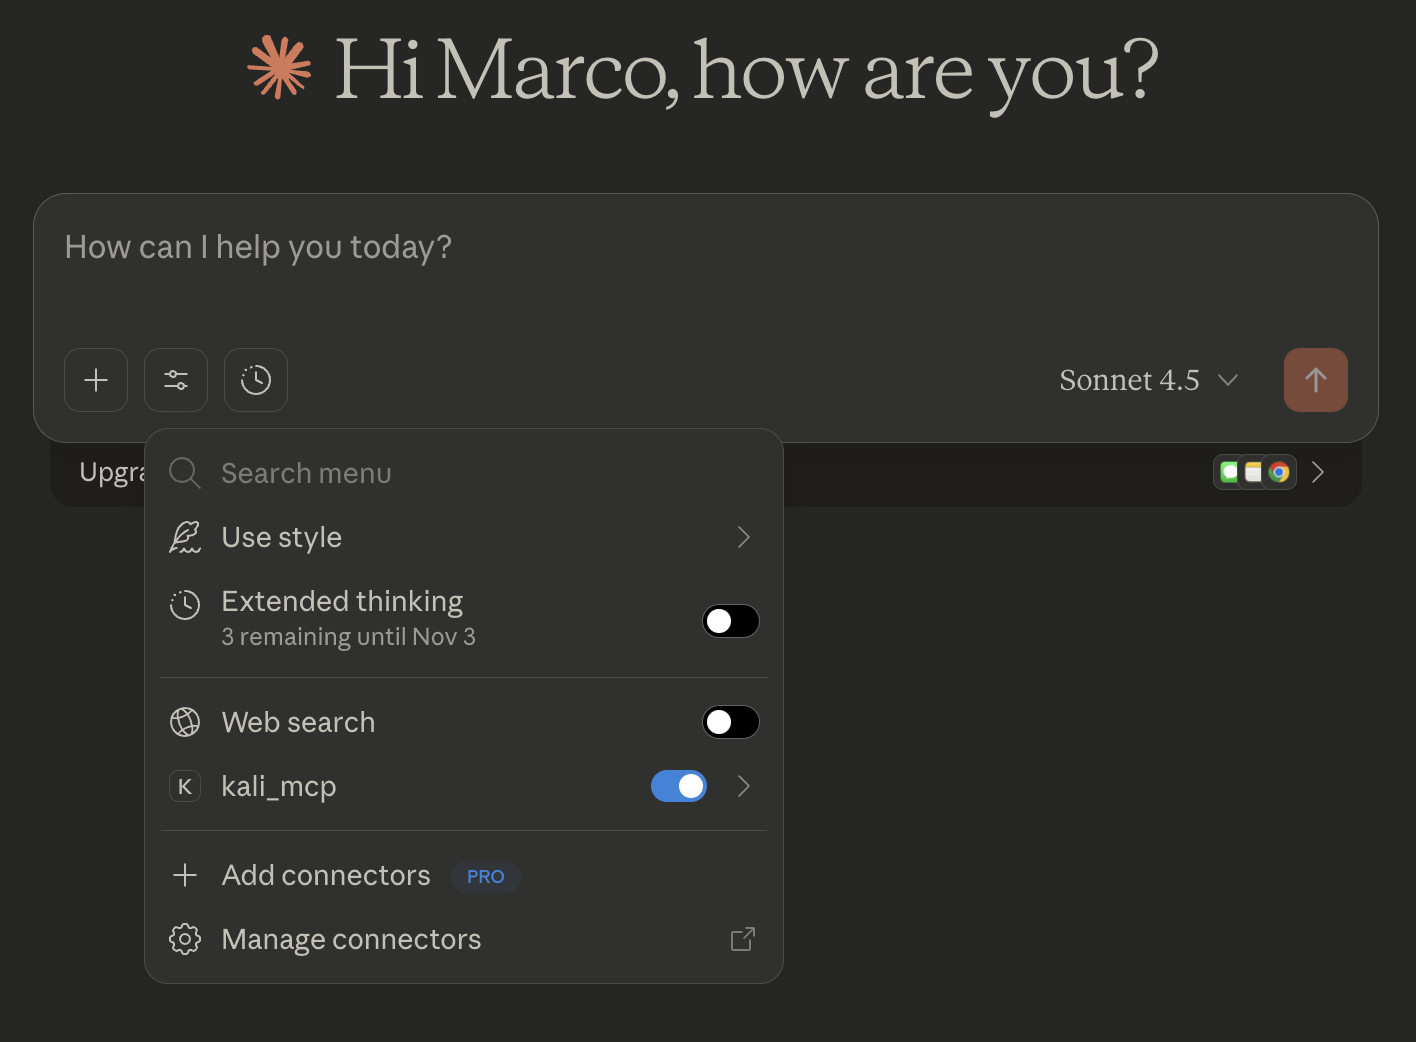This screenshot has width=1416, height=1042.
Task: Turn on the Web search toggle
Action: [731, 722]
